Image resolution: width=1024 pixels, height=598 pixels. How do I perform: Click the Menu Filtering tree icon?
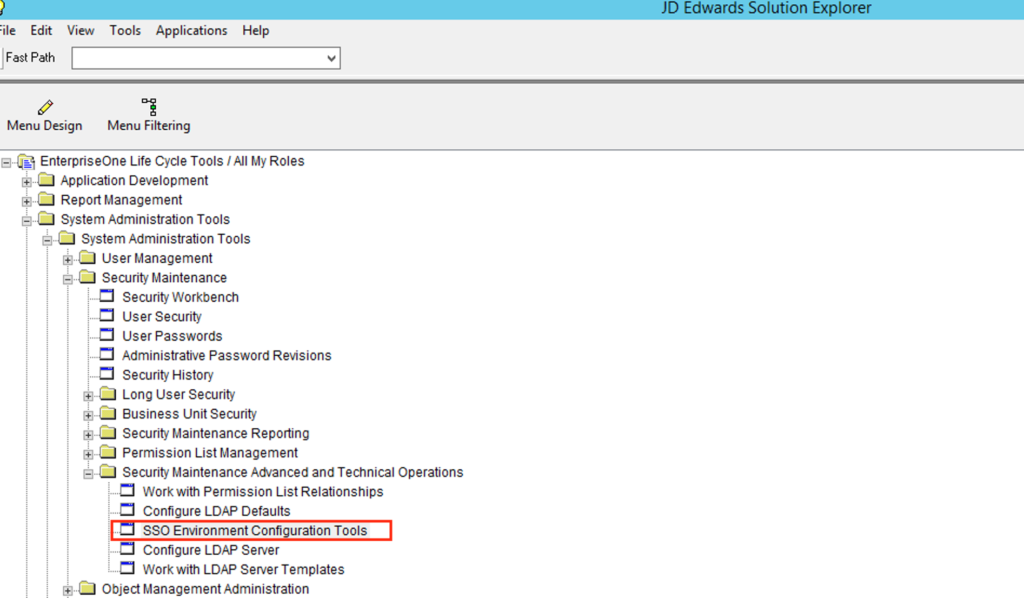point(149,106)
